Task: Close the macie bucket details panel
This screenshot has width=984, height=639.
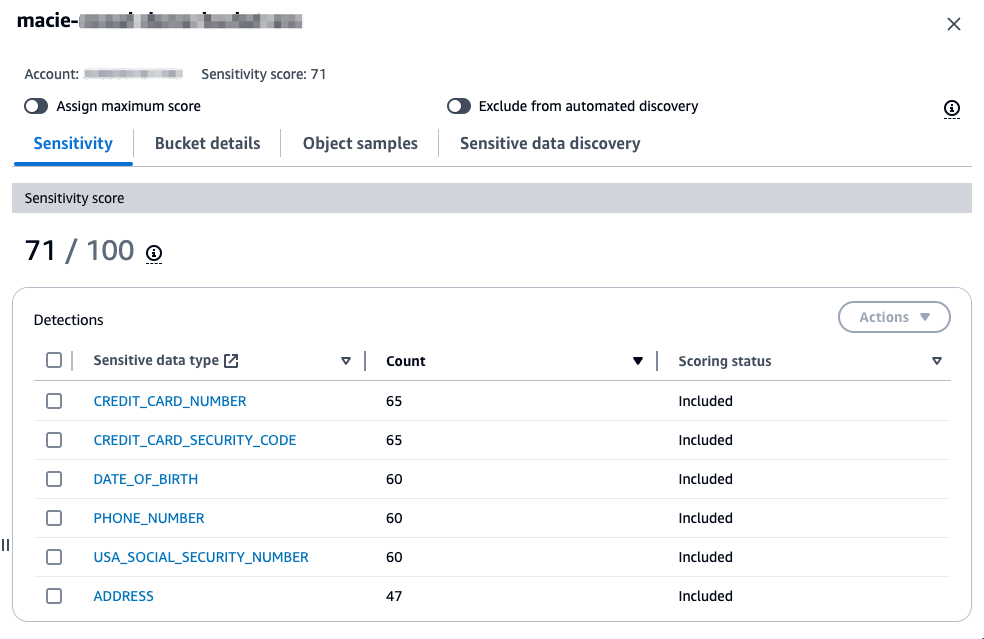Action: 953,23
